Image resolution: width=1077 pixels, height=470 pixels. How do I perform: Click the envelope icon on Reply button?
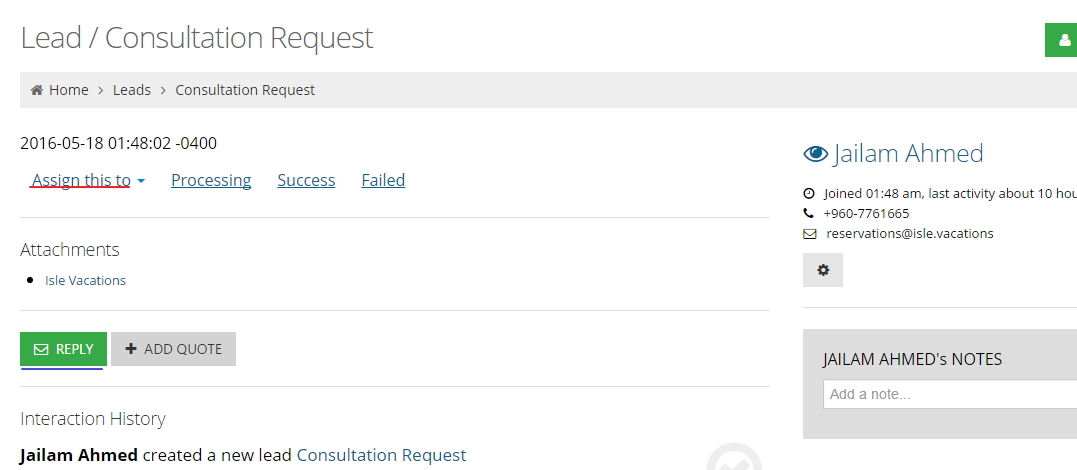41,349
